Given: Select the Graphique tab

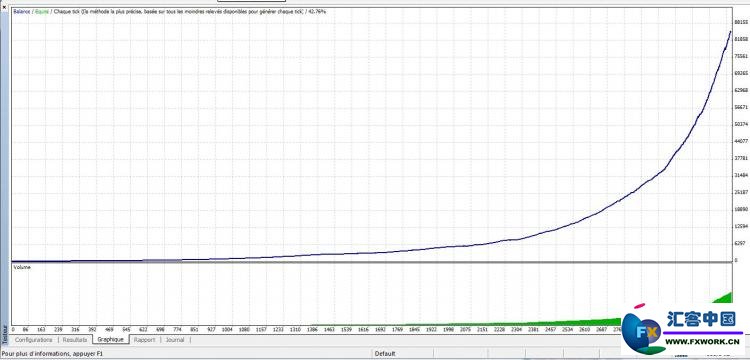Looking at the screenshot, I should [110, 339].
